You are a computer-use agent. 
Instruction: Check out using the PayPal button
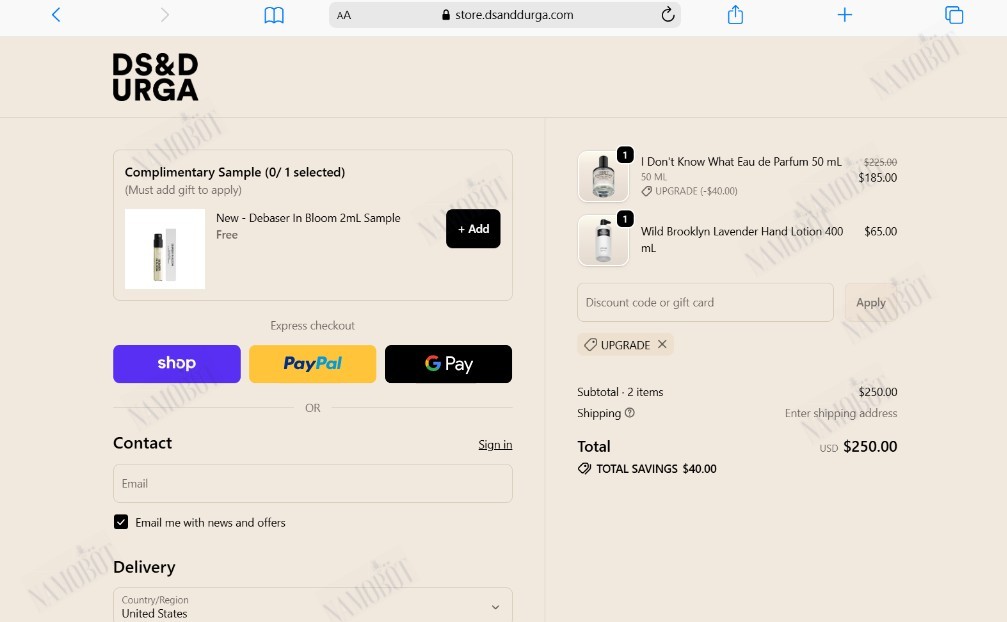coord(313,364)
